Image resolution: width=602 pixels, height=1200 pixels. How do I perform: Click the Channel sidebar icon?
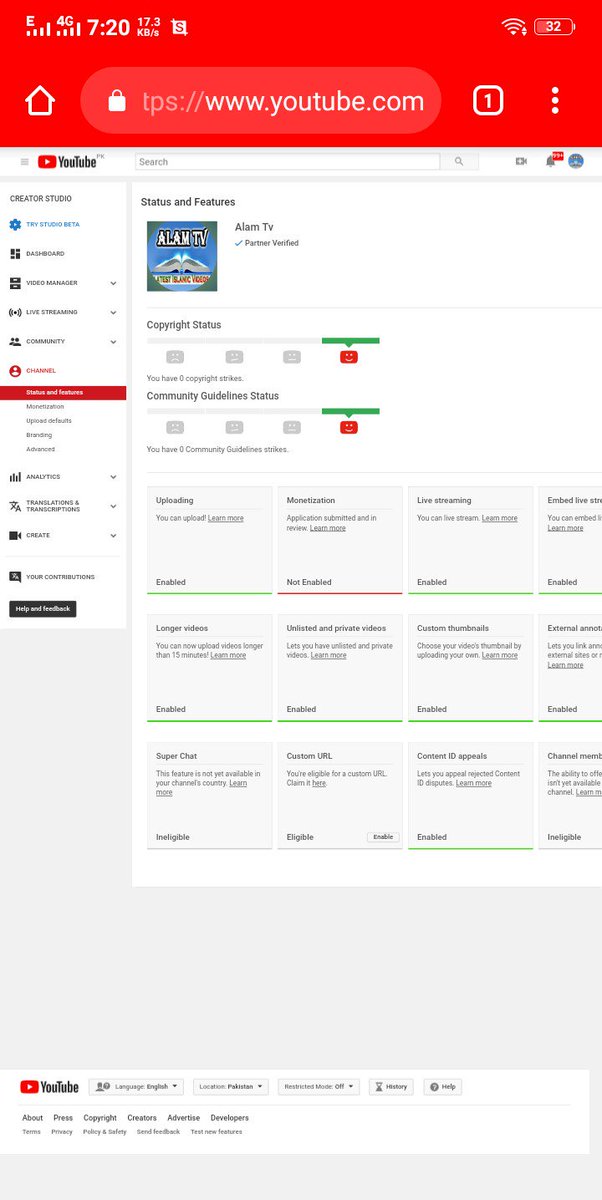point(15,371)
